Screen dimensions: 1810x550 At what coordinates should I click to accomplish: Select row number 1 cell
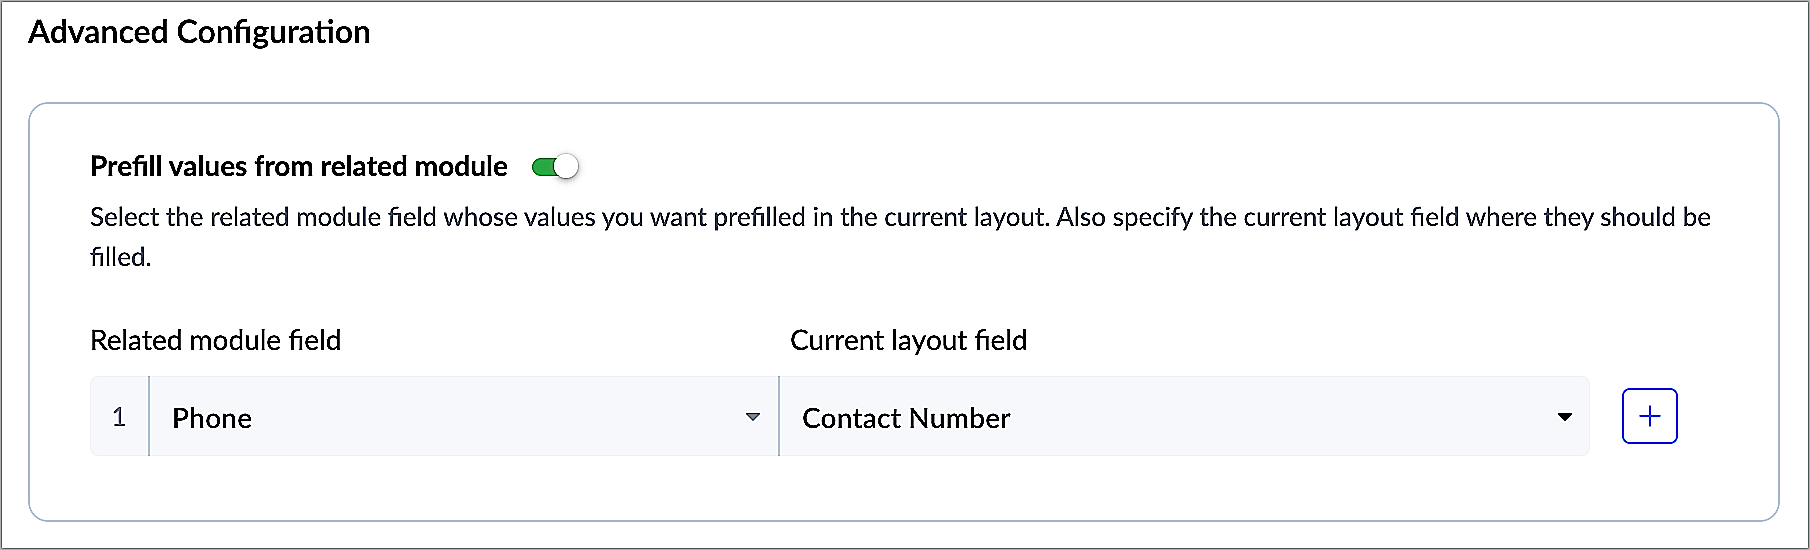pyautogui.click(x=119, y=417)
